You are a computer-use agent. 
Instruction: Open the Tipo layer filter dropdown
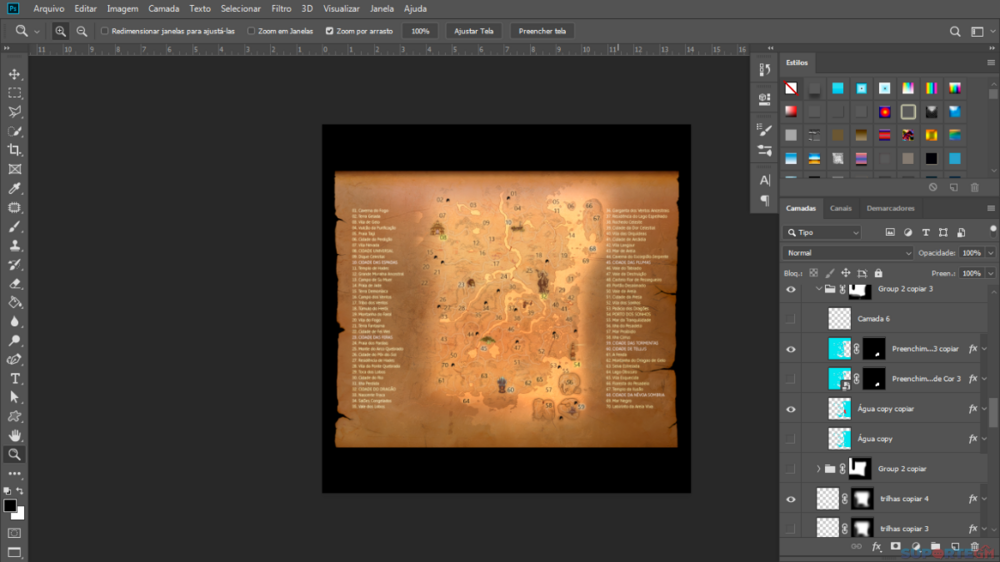pos(822,232)
